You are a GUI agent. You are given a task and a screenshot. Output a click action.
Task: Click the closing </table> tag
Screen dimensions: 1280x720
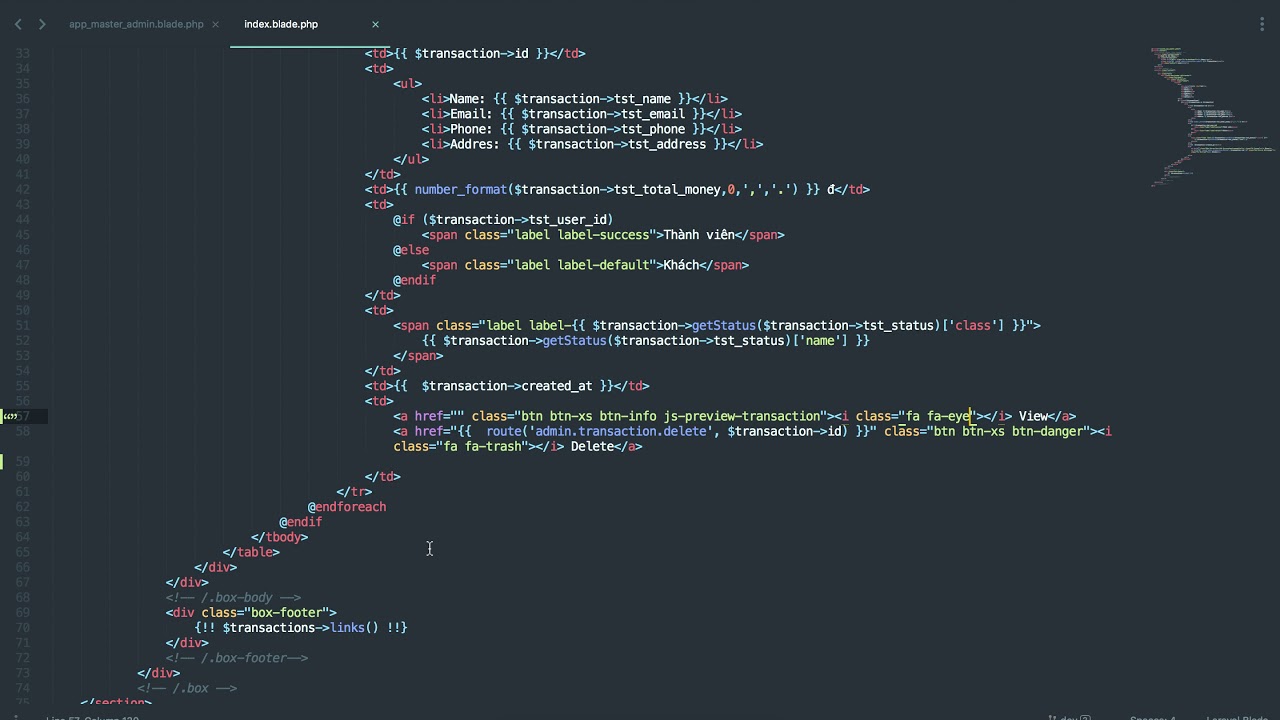click(251, 552)
